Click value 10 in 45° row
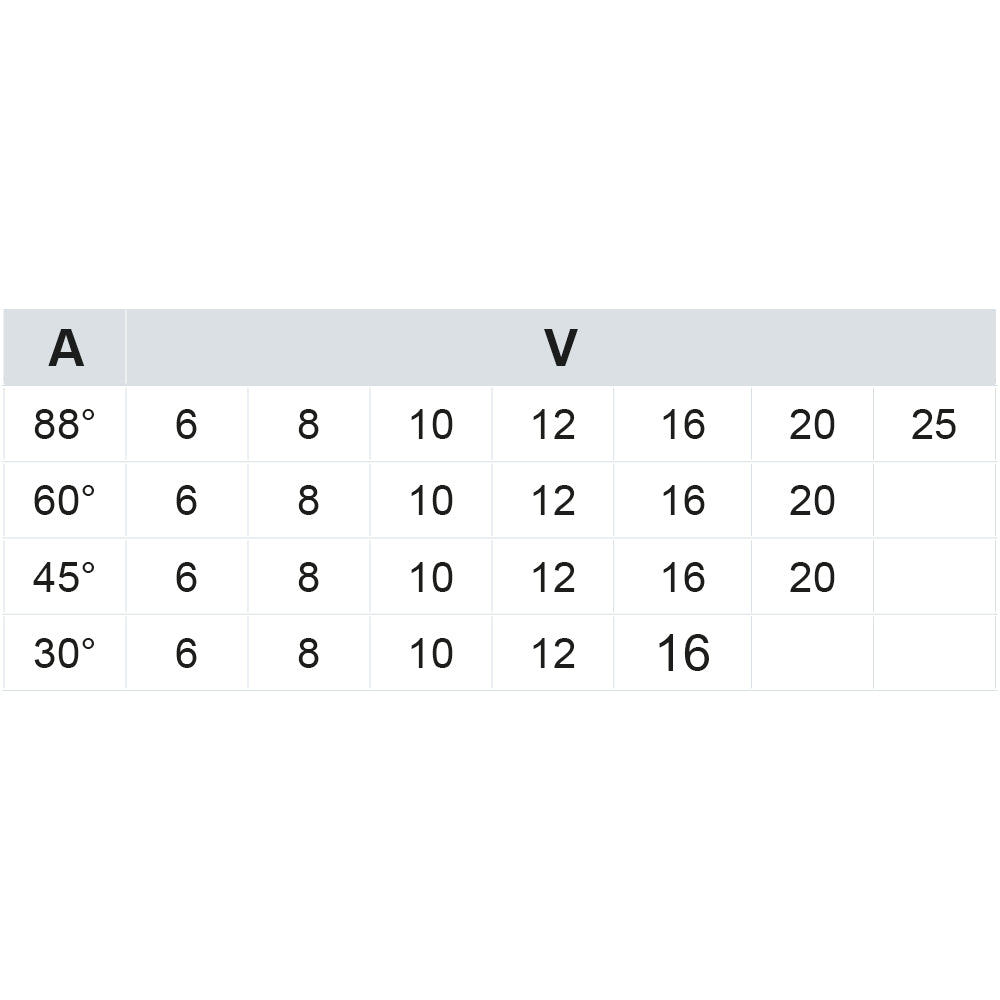This screenshot has height=1000, width=1000. 431,577
